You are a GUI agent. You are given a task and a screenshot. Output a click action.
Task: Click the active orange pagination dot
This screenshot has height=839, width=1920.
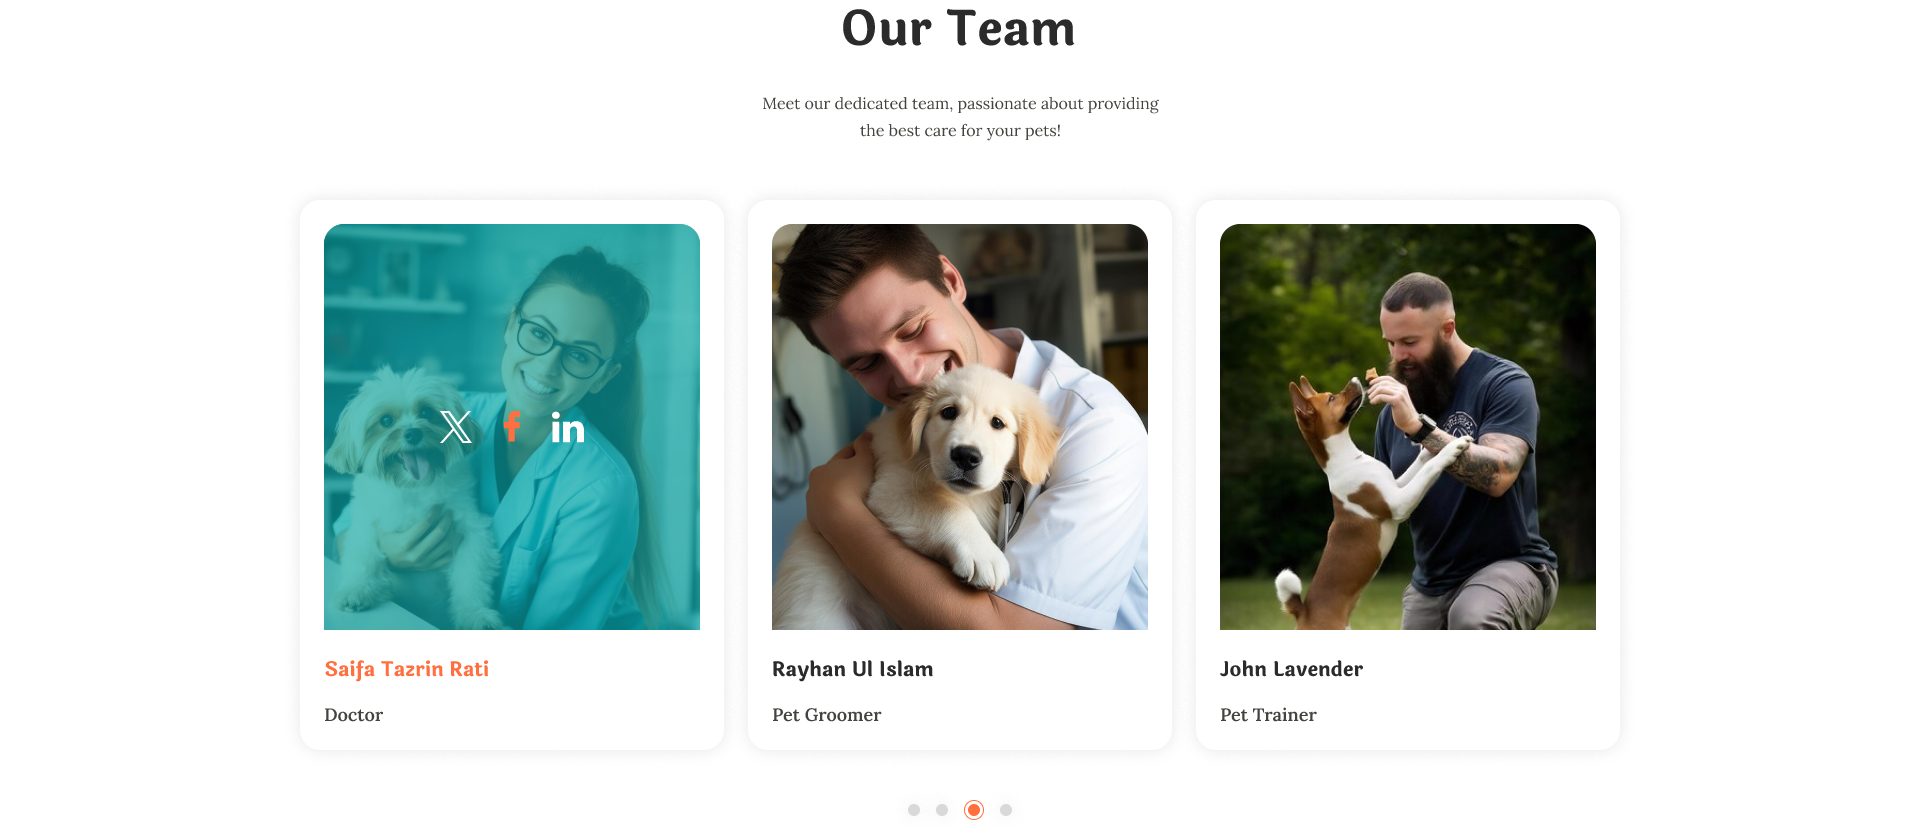click(x=974, y=810)
